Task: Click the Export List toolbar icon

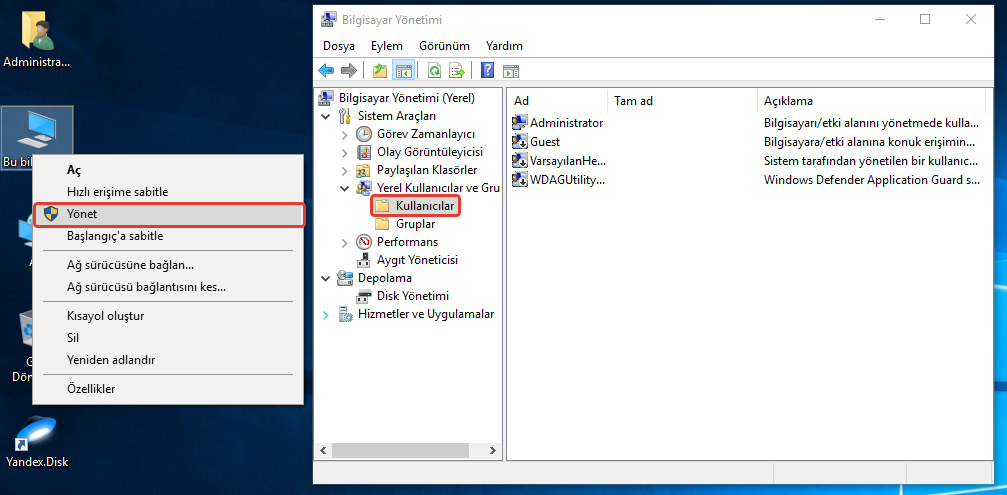Action: pyautogui.click(x=456, y=70)
